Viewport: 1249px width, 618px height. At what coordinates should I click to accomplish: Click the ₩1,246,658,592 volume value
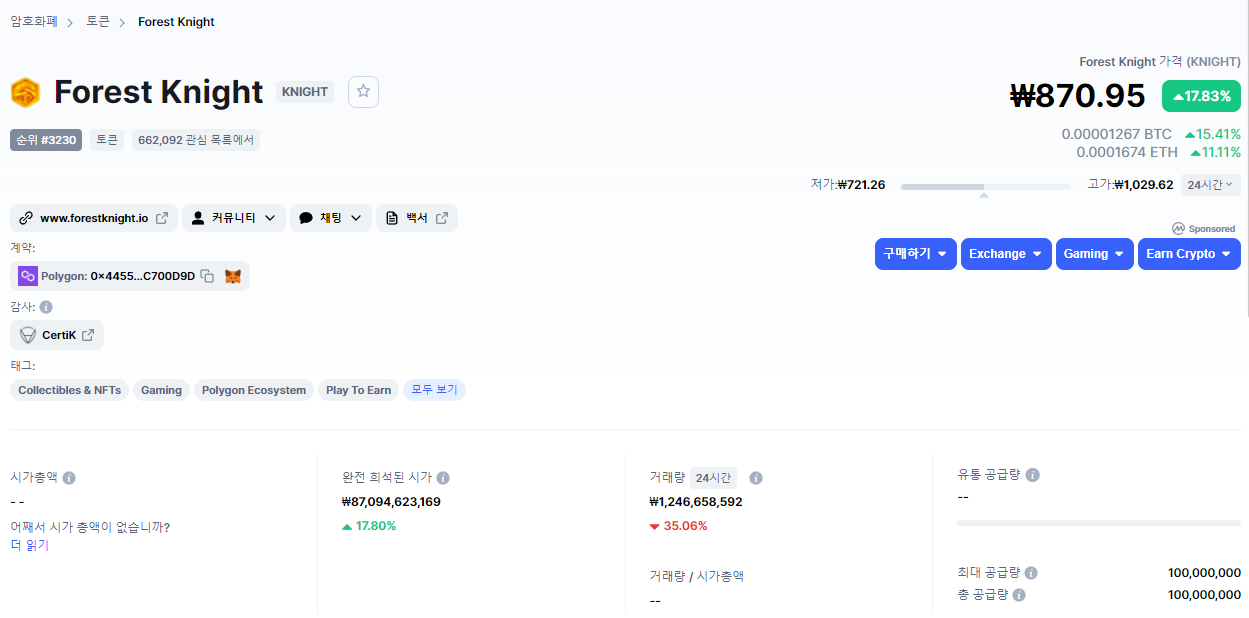coord(696,502)
